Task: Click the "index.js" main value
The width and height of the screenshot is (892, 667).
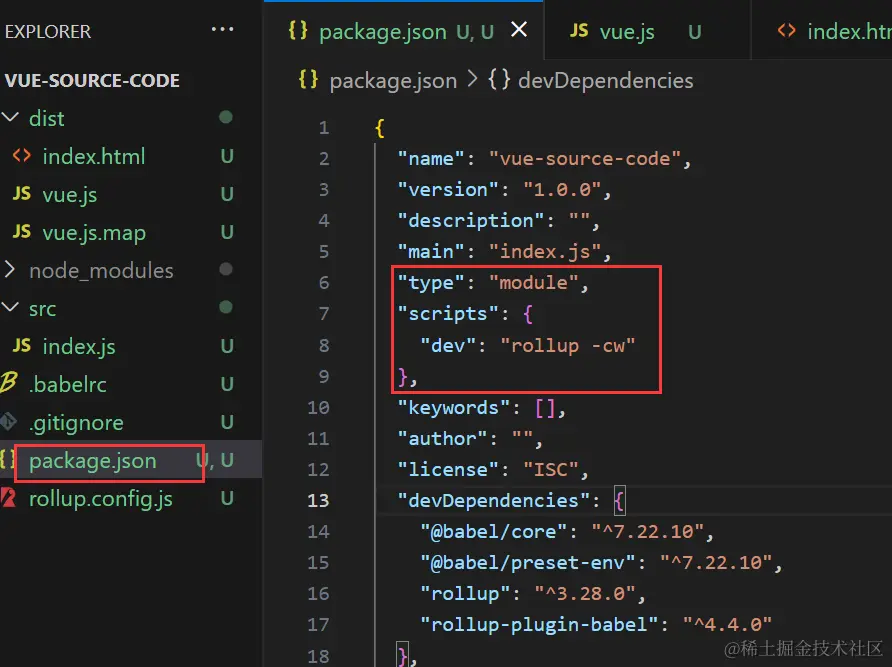Action: 545,252
